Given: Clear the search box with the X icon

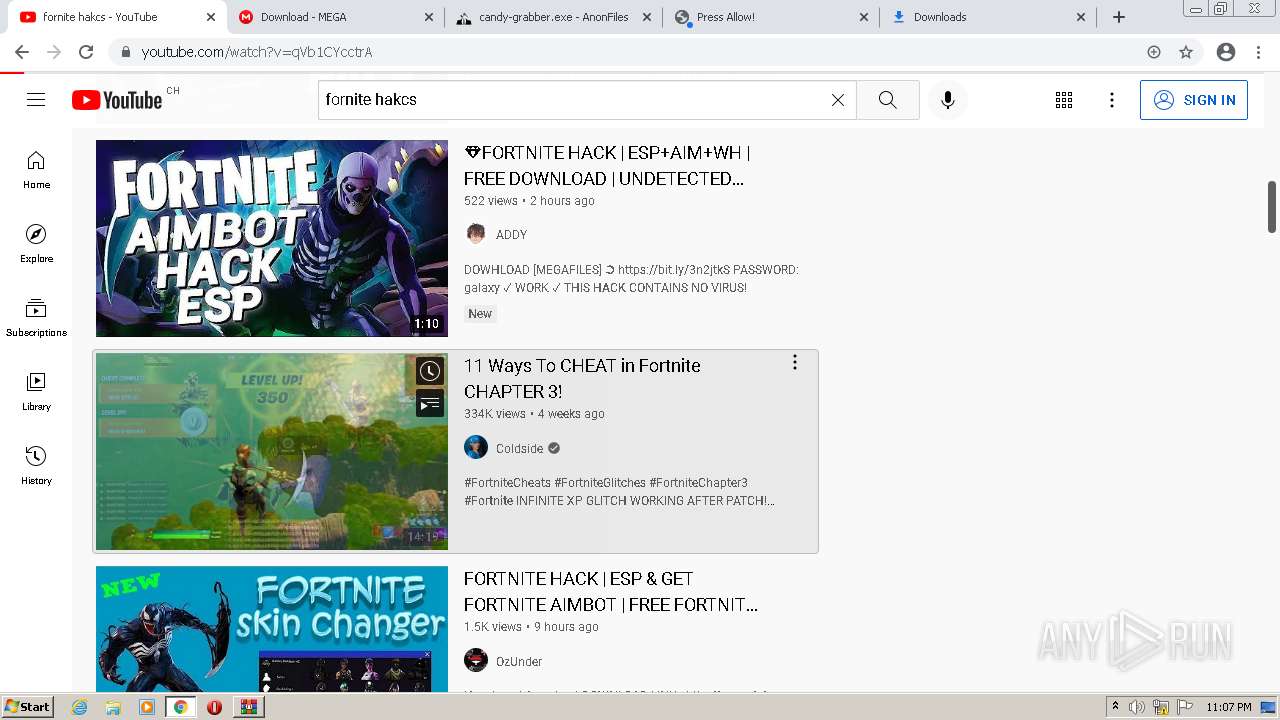Looking at the screenshot, I should 838,100.
